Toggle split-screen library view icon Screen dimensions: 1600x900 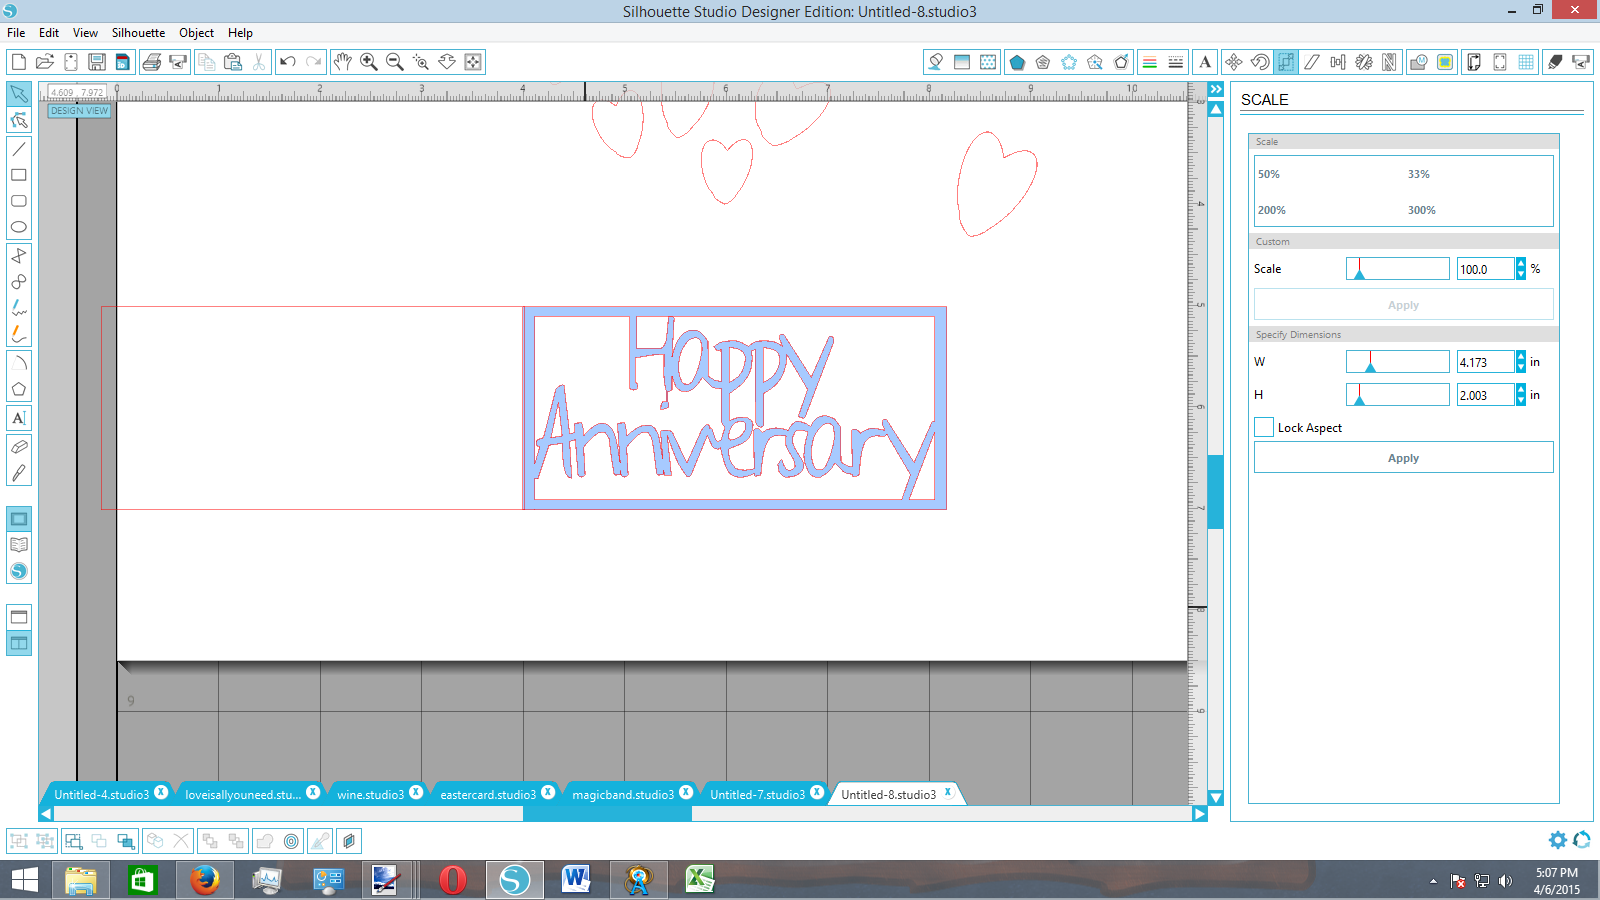(x=19, y=643)
